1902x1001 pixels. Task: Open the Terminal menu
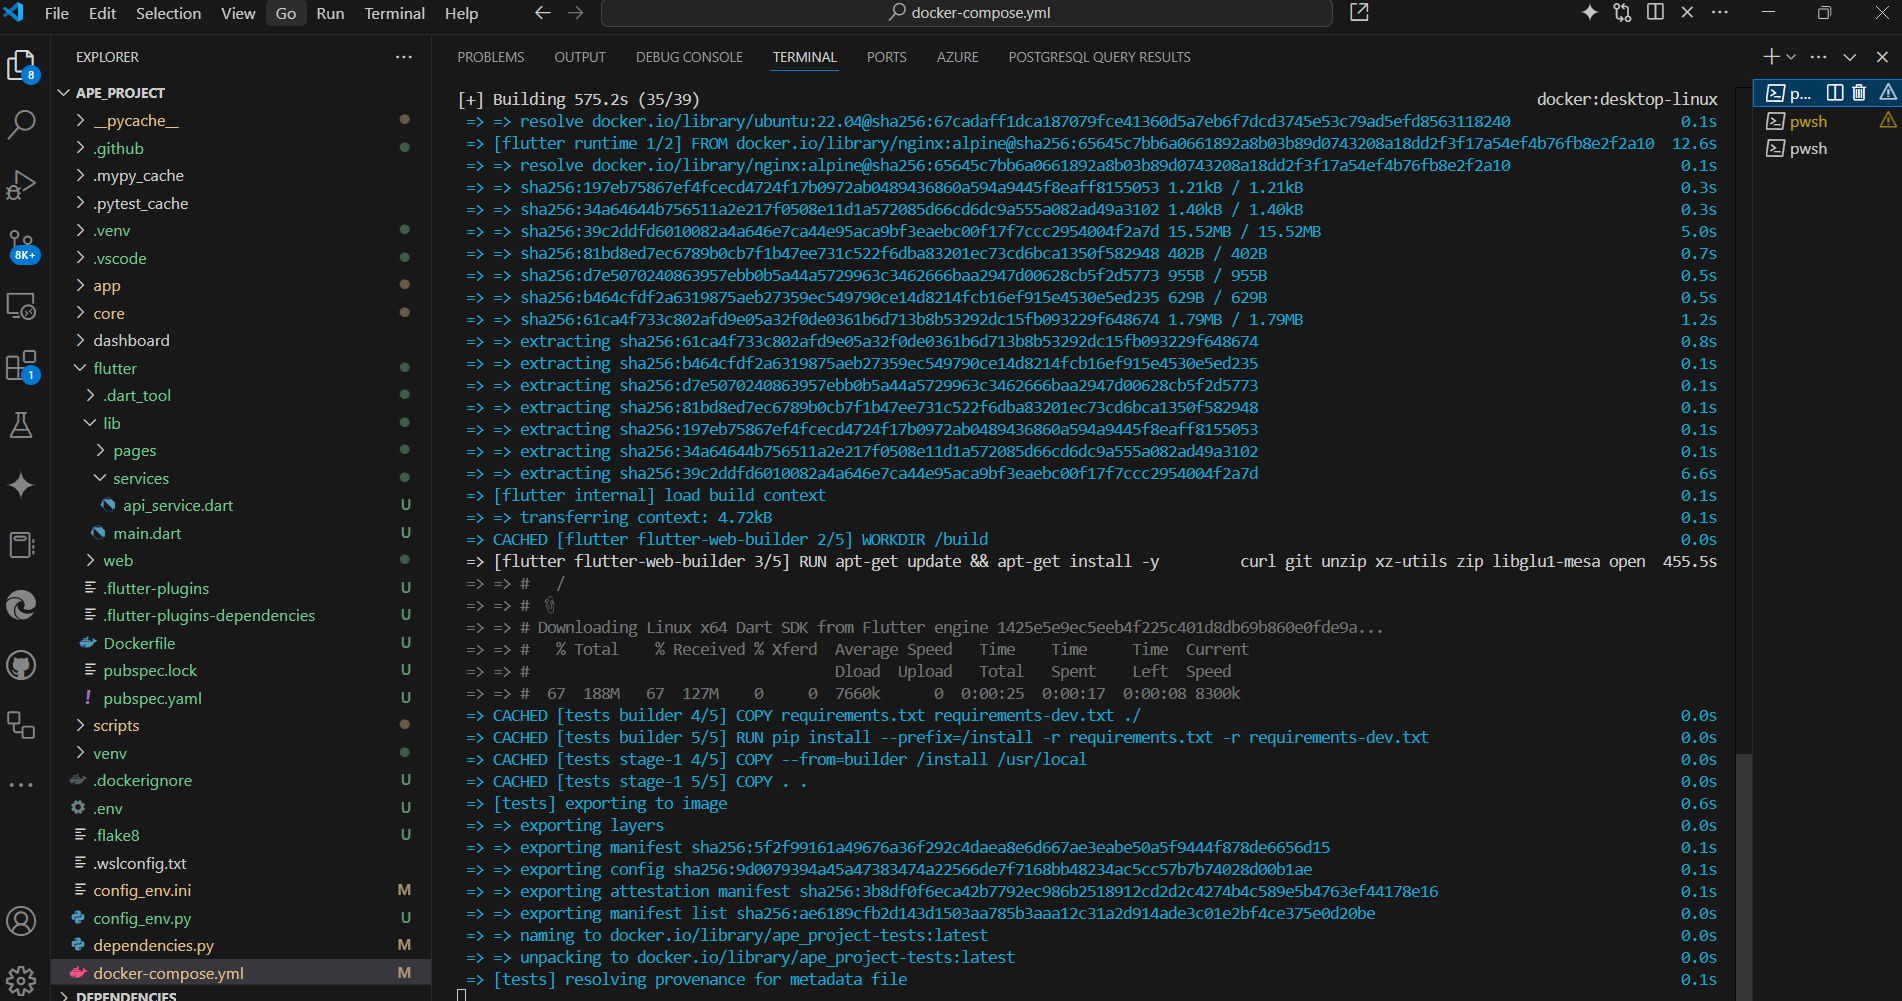pos(394,13)
